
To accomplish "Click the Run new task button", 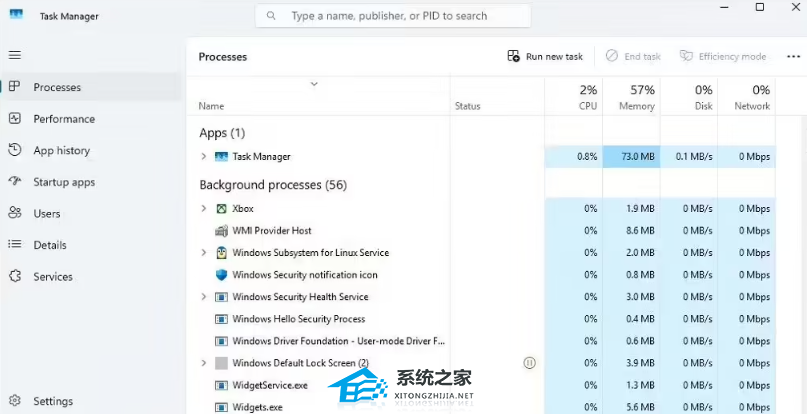I will (545, 57).
